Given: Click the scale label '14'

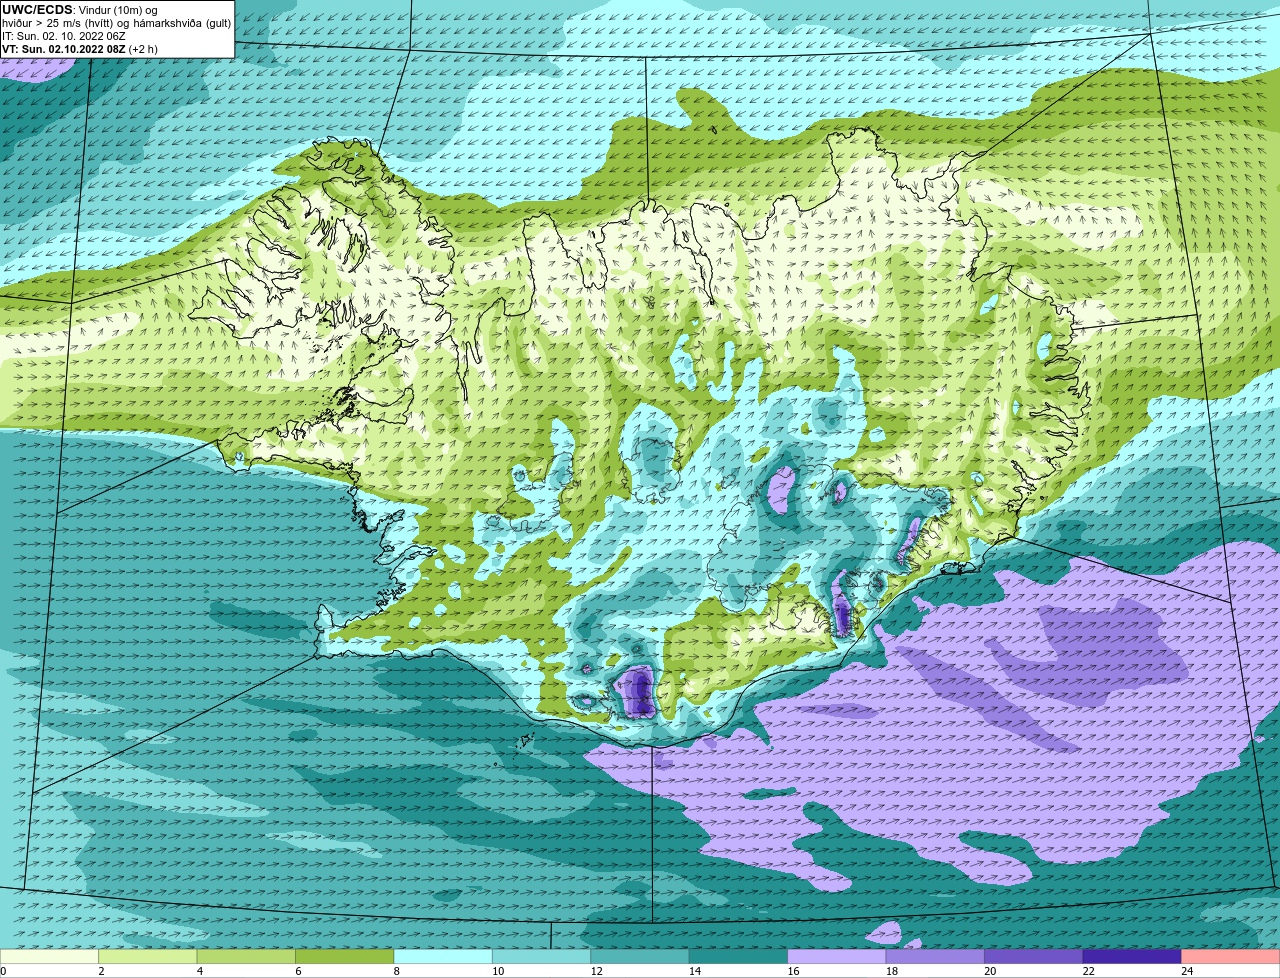Looking at the screenshot, I should [695, 971].
